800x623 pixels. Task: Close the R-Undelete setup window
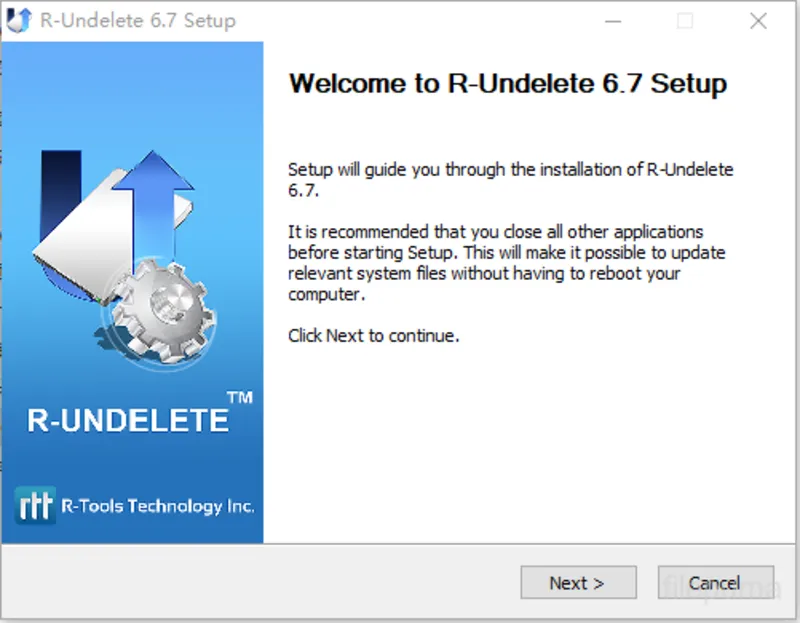[757, 21]
